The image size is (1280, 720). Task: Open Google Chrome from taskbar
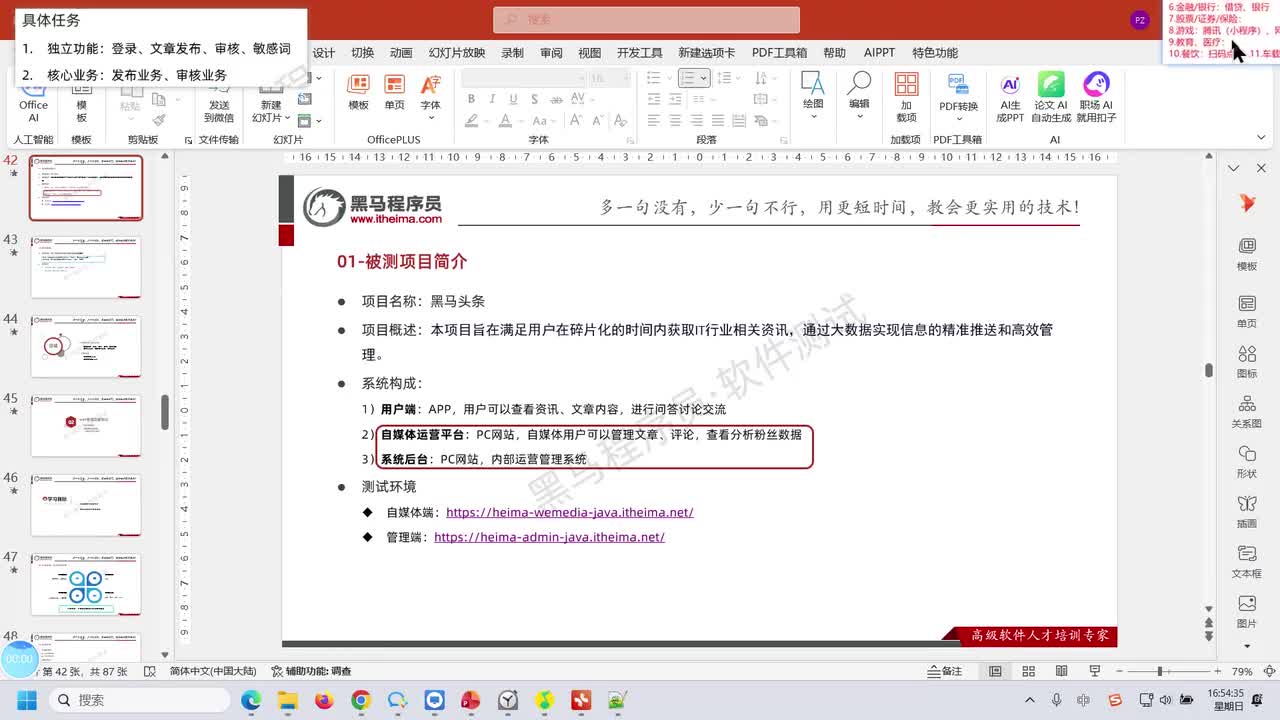361,700
